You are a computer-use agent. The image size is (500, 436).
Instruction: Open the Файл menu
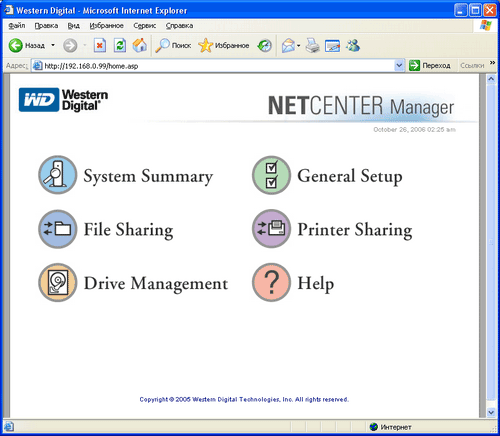pyautogui.click(x=16, y=26)
